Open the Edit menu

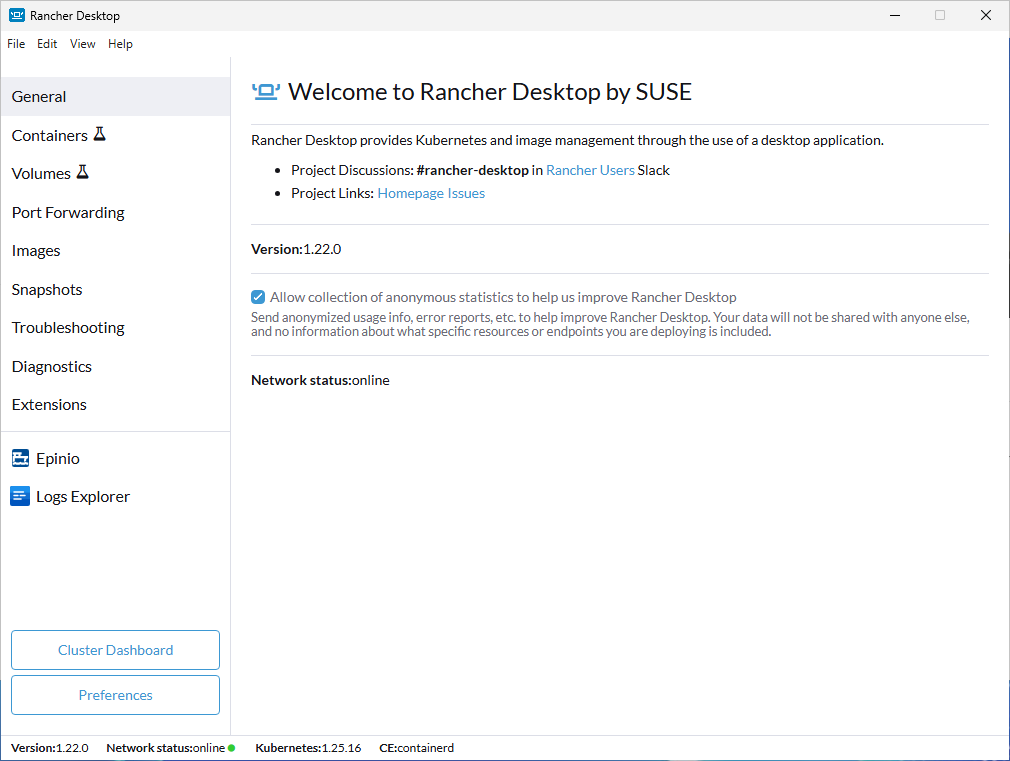pos(47,44)
